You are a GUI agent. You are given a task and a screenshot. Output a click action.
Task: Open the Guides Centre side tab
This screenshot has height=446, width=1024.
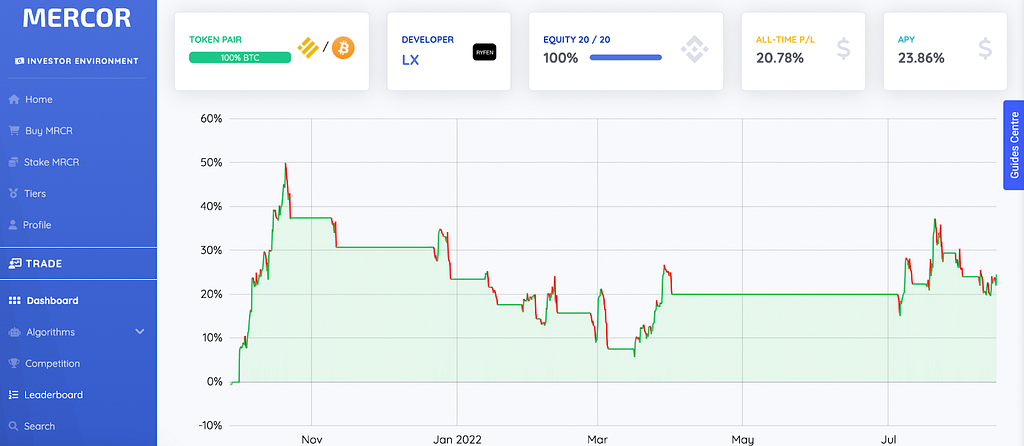click(1014, 145)
